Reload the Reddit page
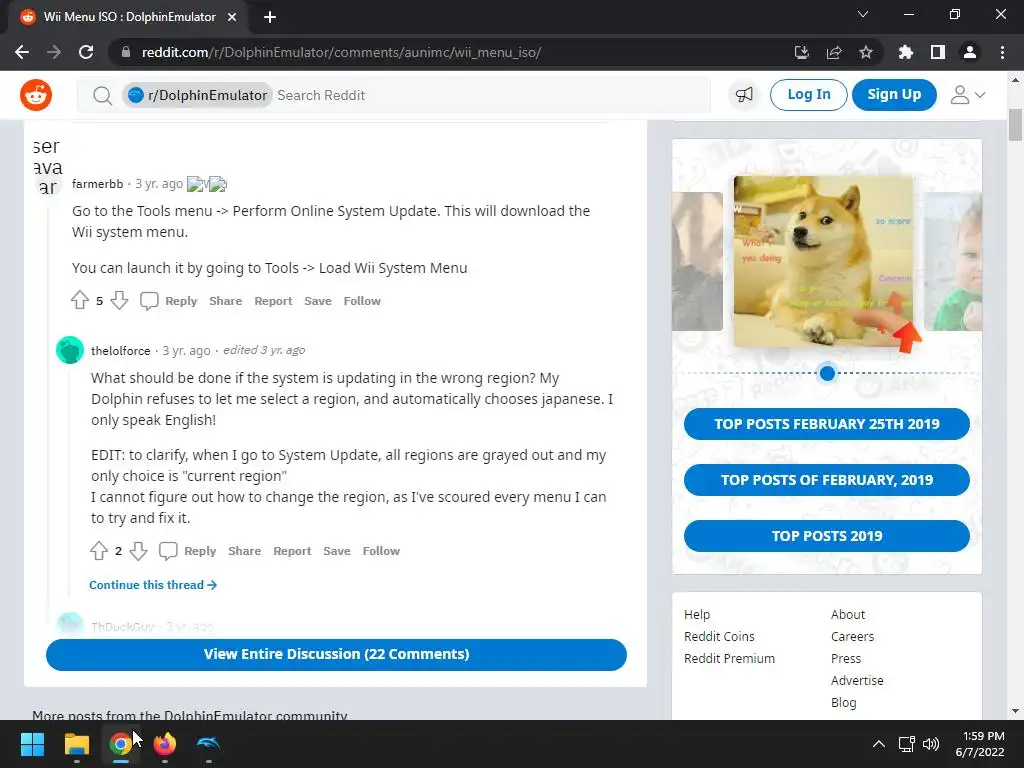This screenshot has height=768, width=1024. pyautogui.click(x=86, y=52)
